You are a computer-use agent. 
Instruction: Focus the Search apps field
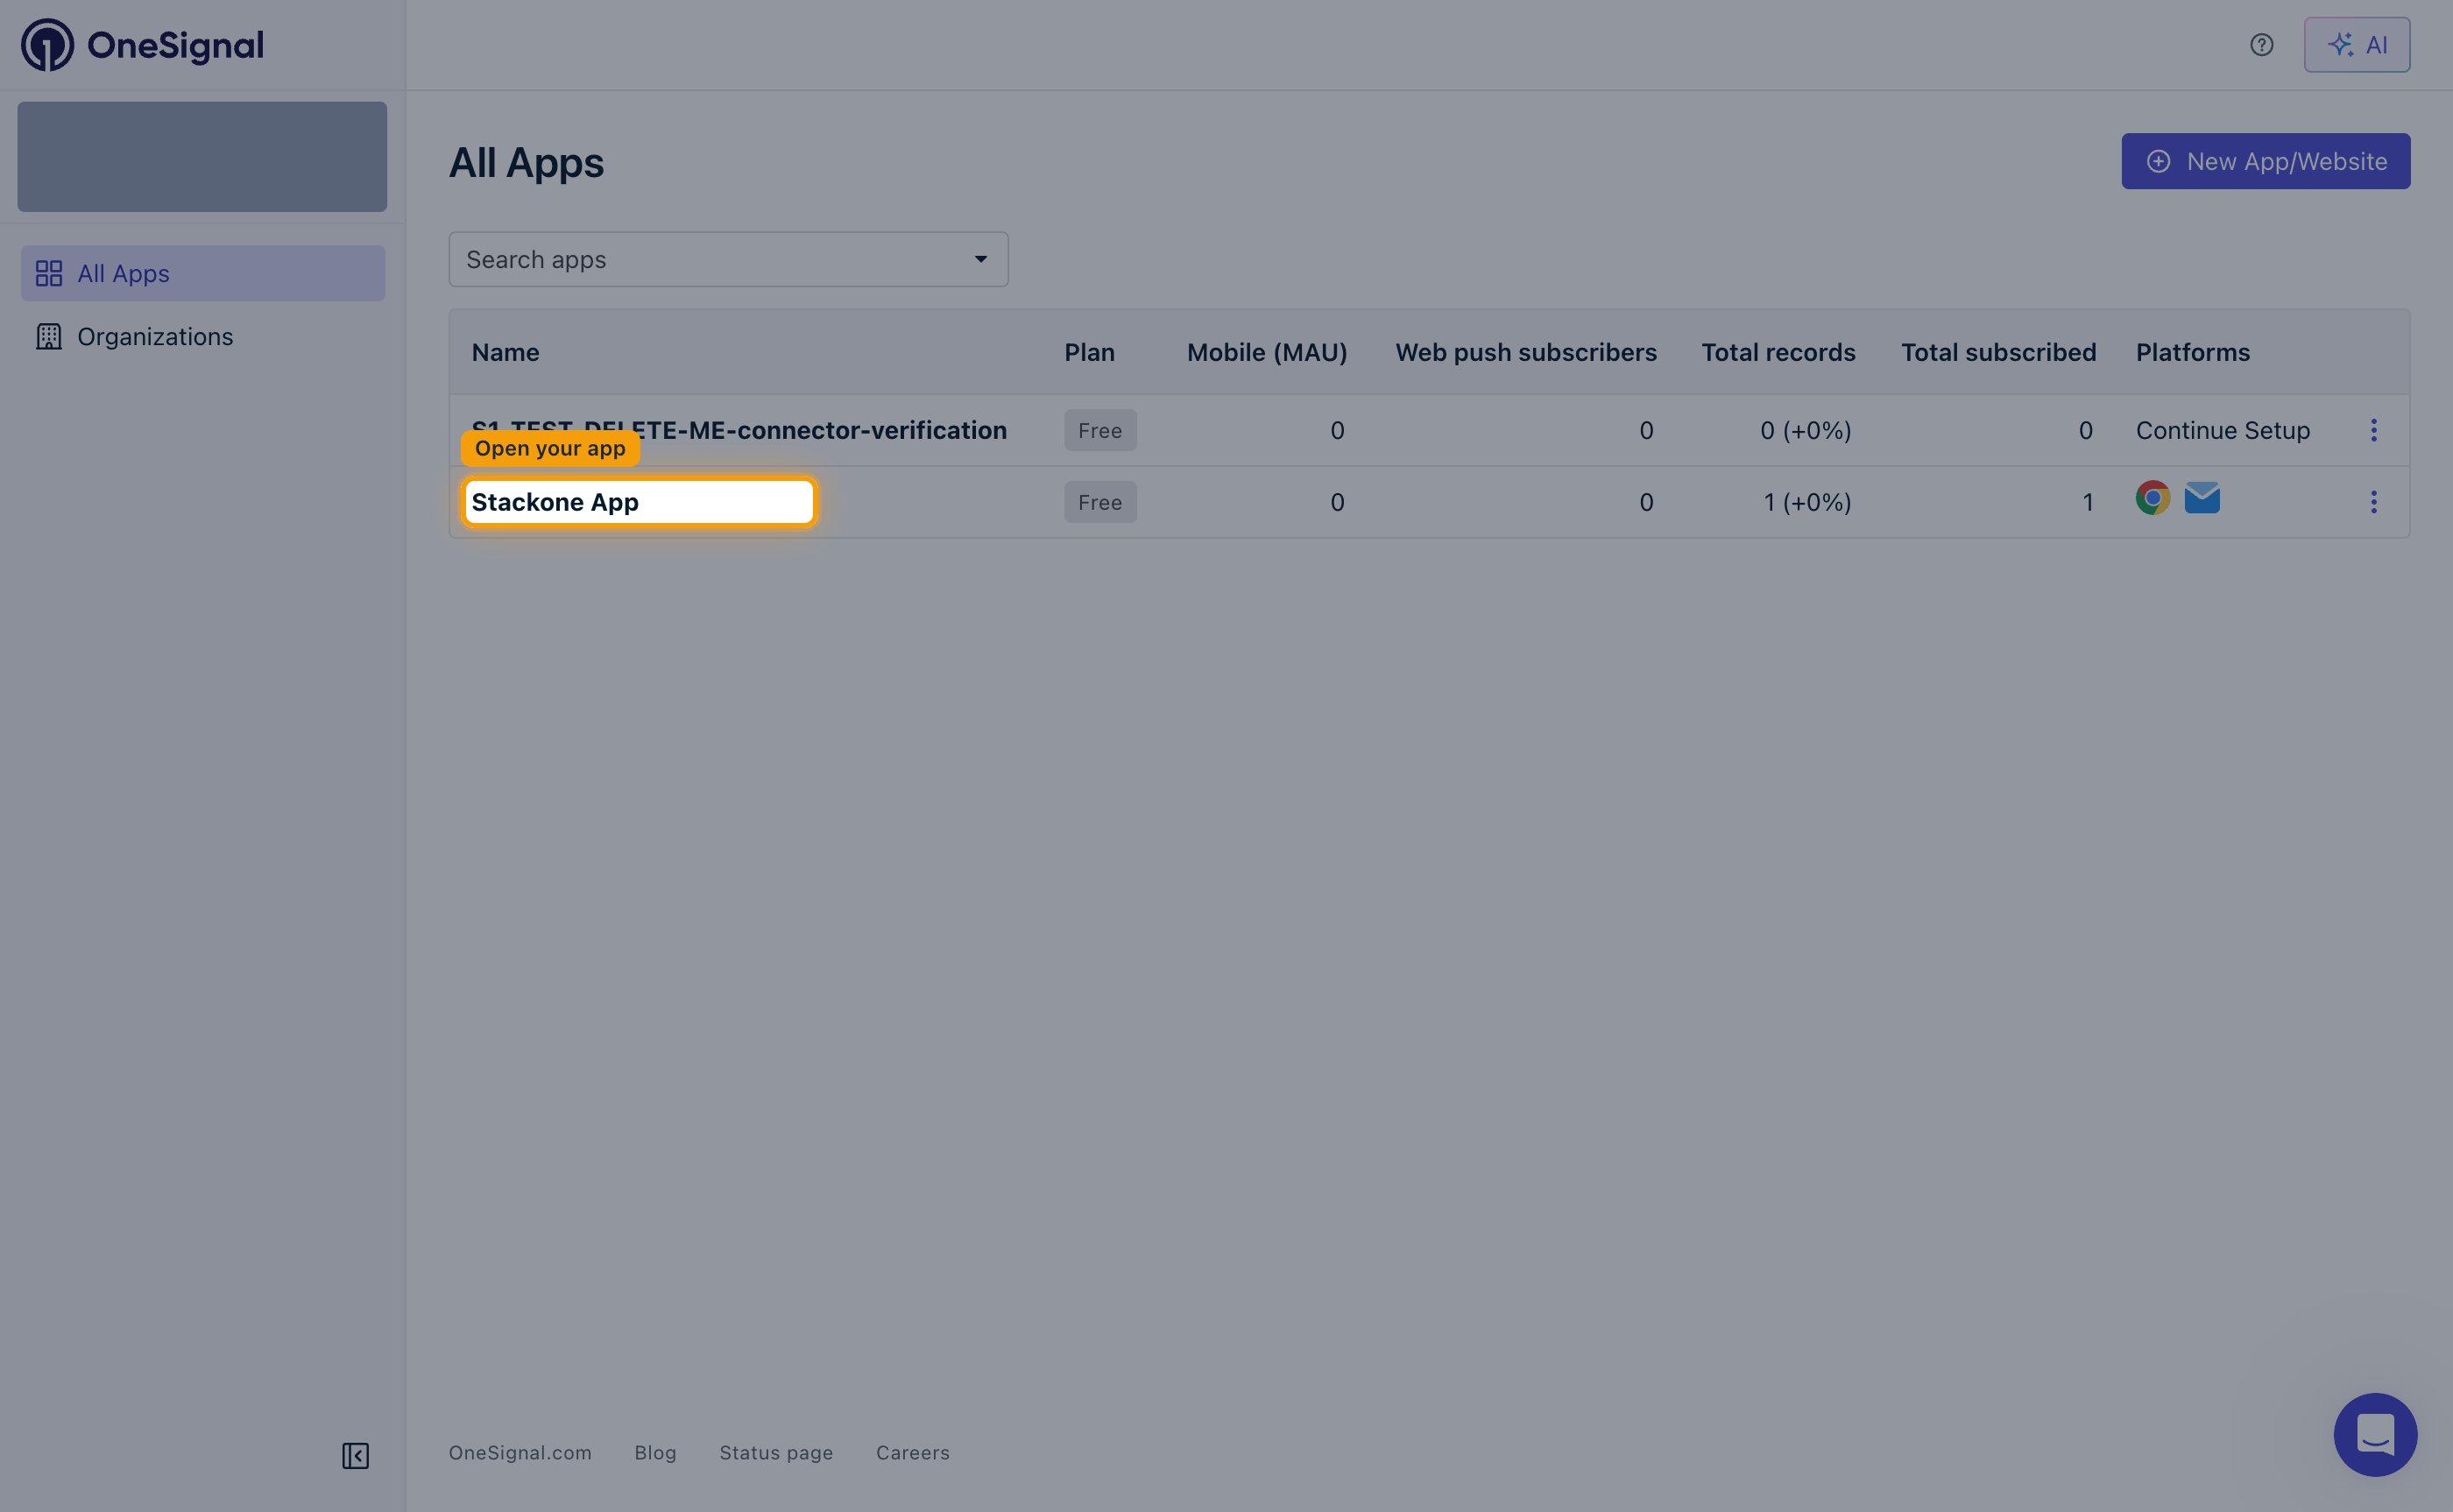(728, 260)
